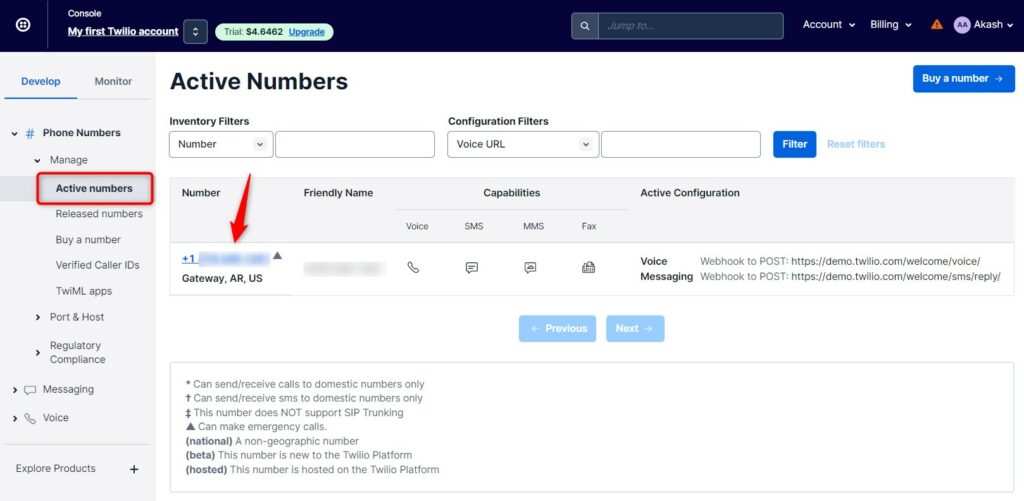Screen dimensions: 1024x501
Task: Click the plus icon beside Explore Products
Action: [134, 469]
